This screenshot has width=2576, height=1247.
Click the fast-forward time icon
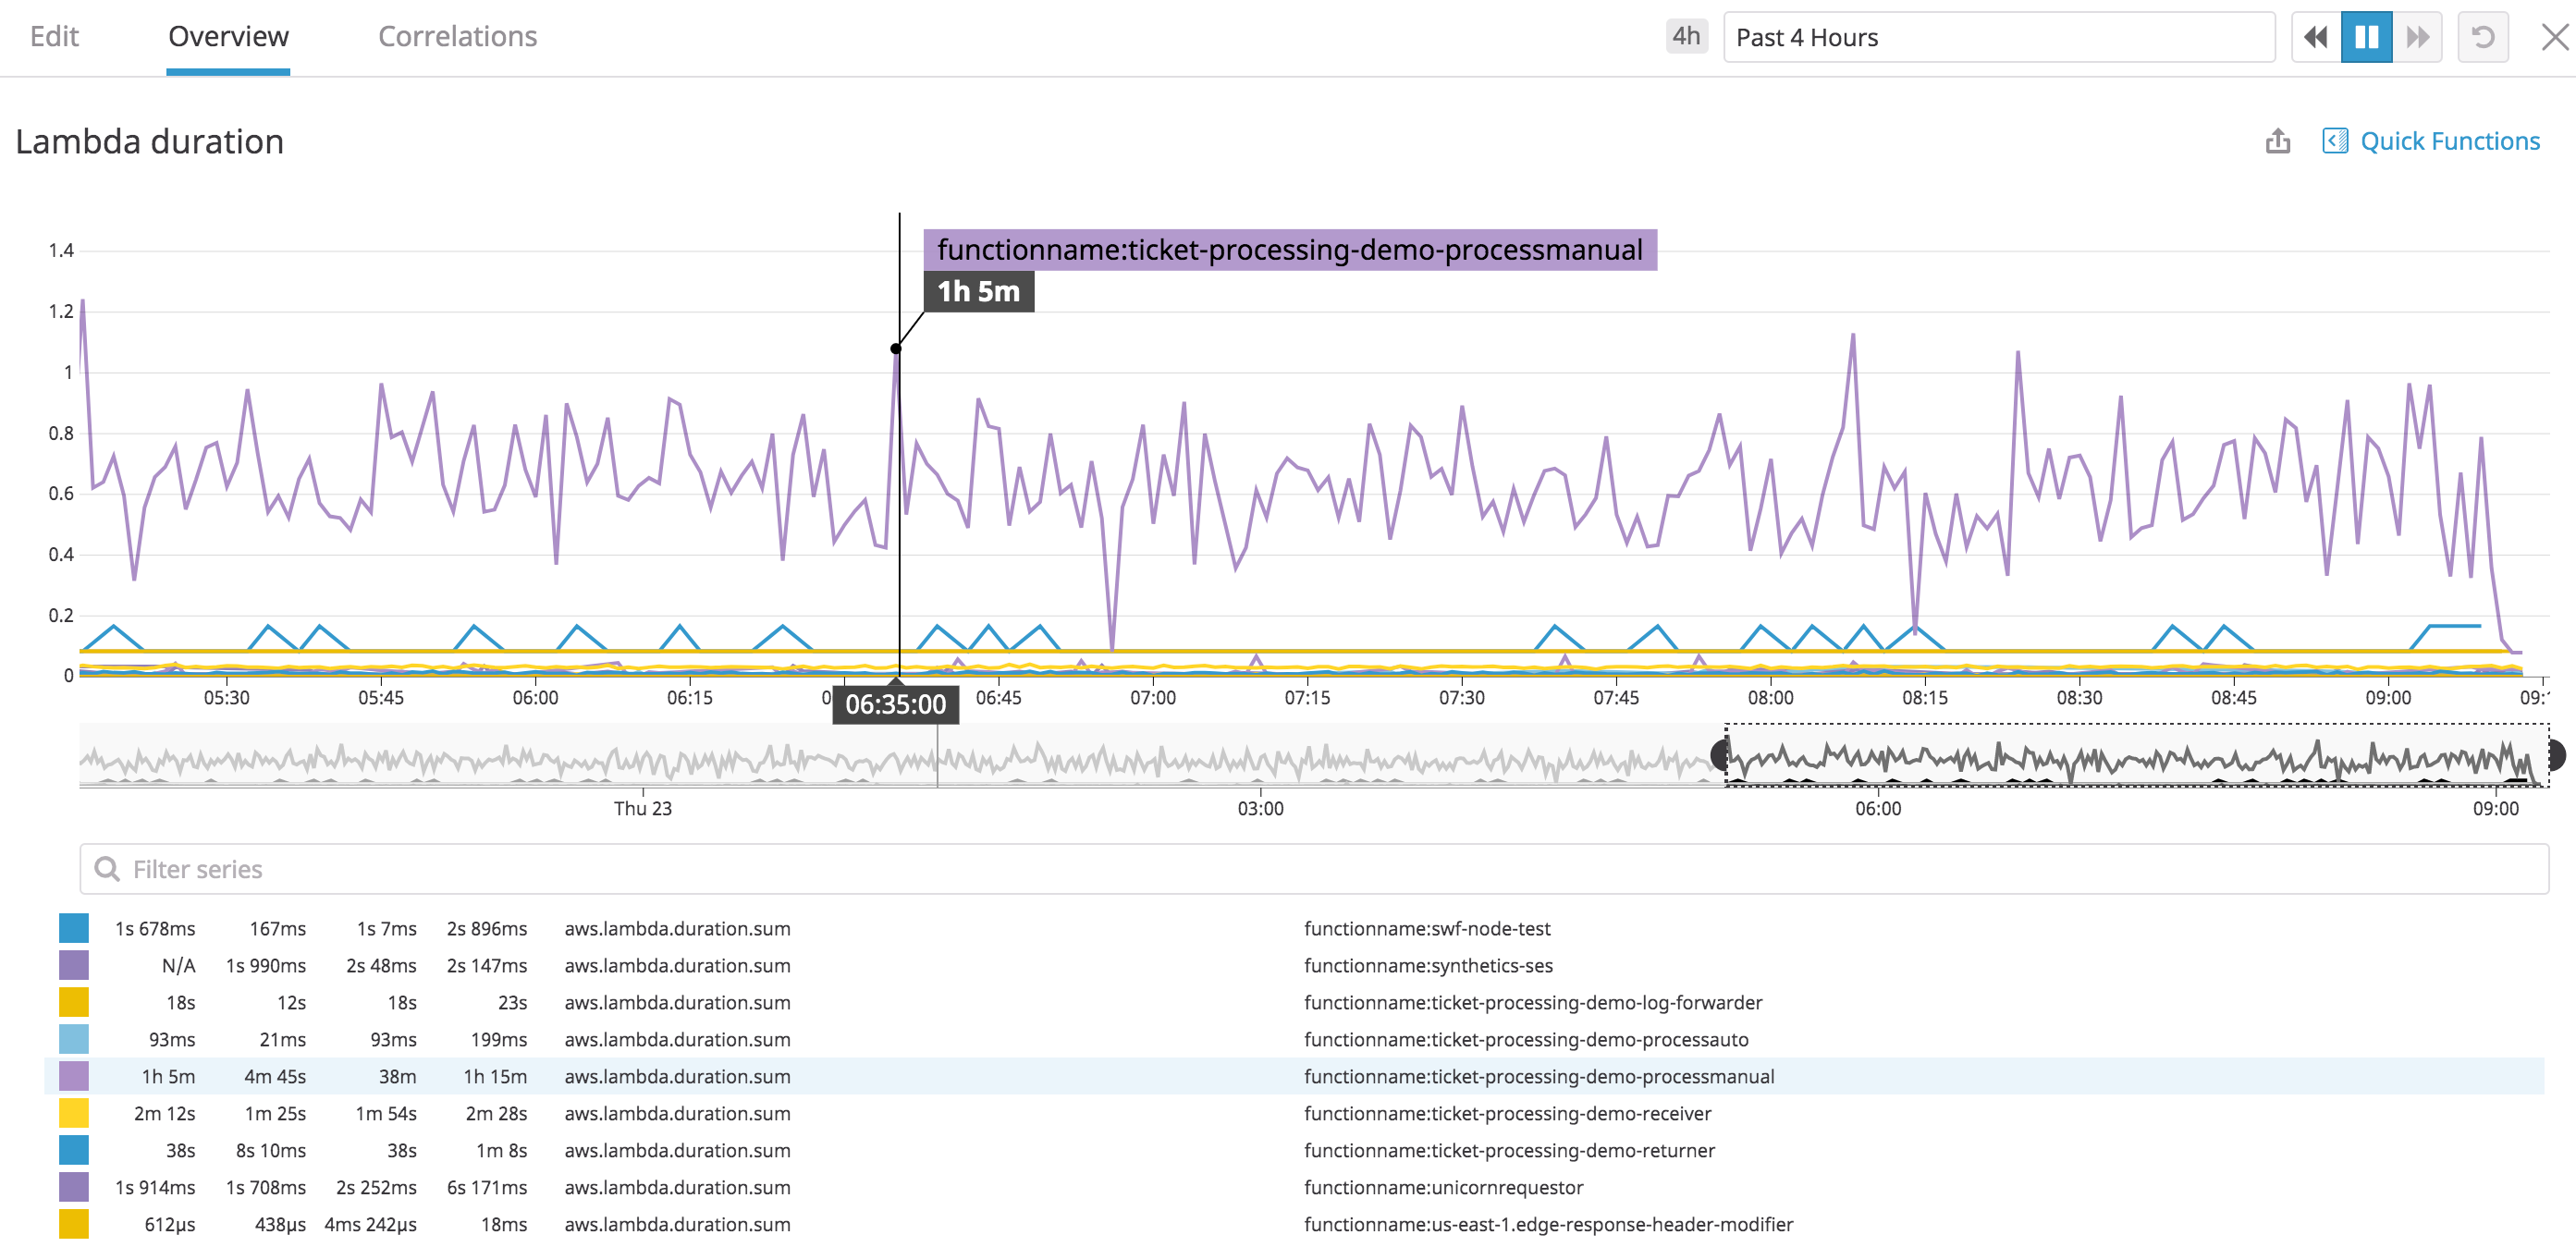(x=2419, y=37)
